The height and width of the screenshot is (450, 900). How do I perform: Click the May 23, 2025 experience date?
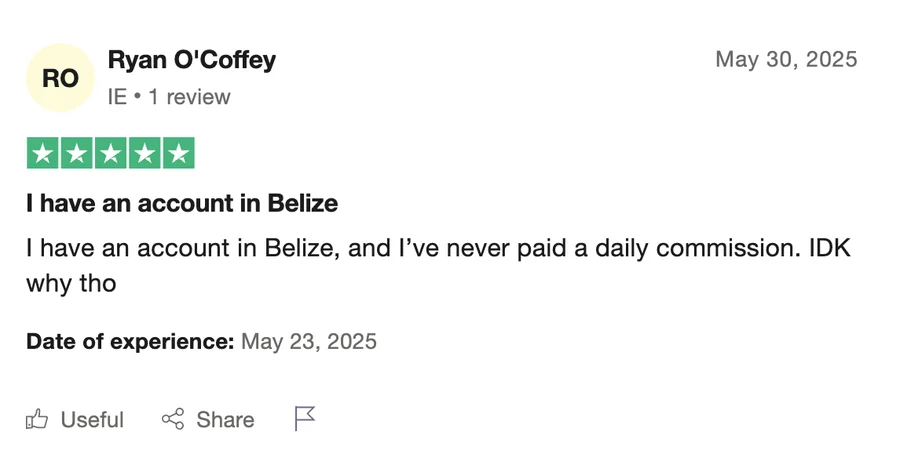click(309, 341)
